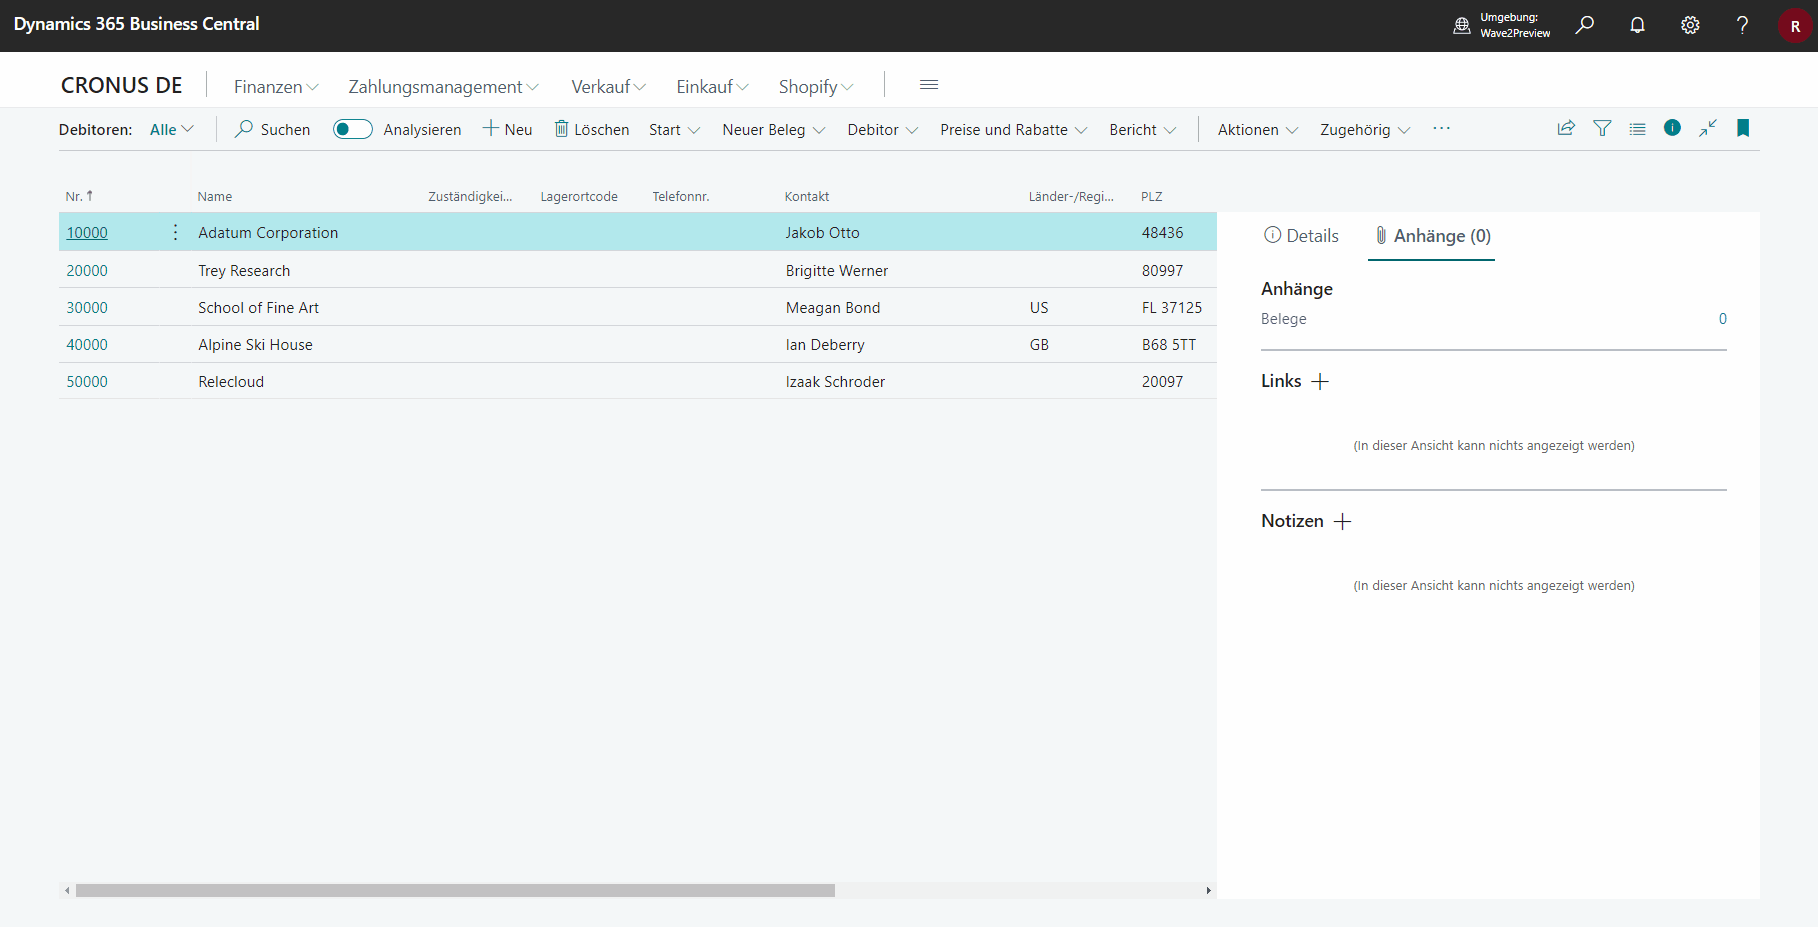Viewport: 1818px width, 927px height.
Task: Click contact Jakob Otto cell
Action: pos(822,233)
